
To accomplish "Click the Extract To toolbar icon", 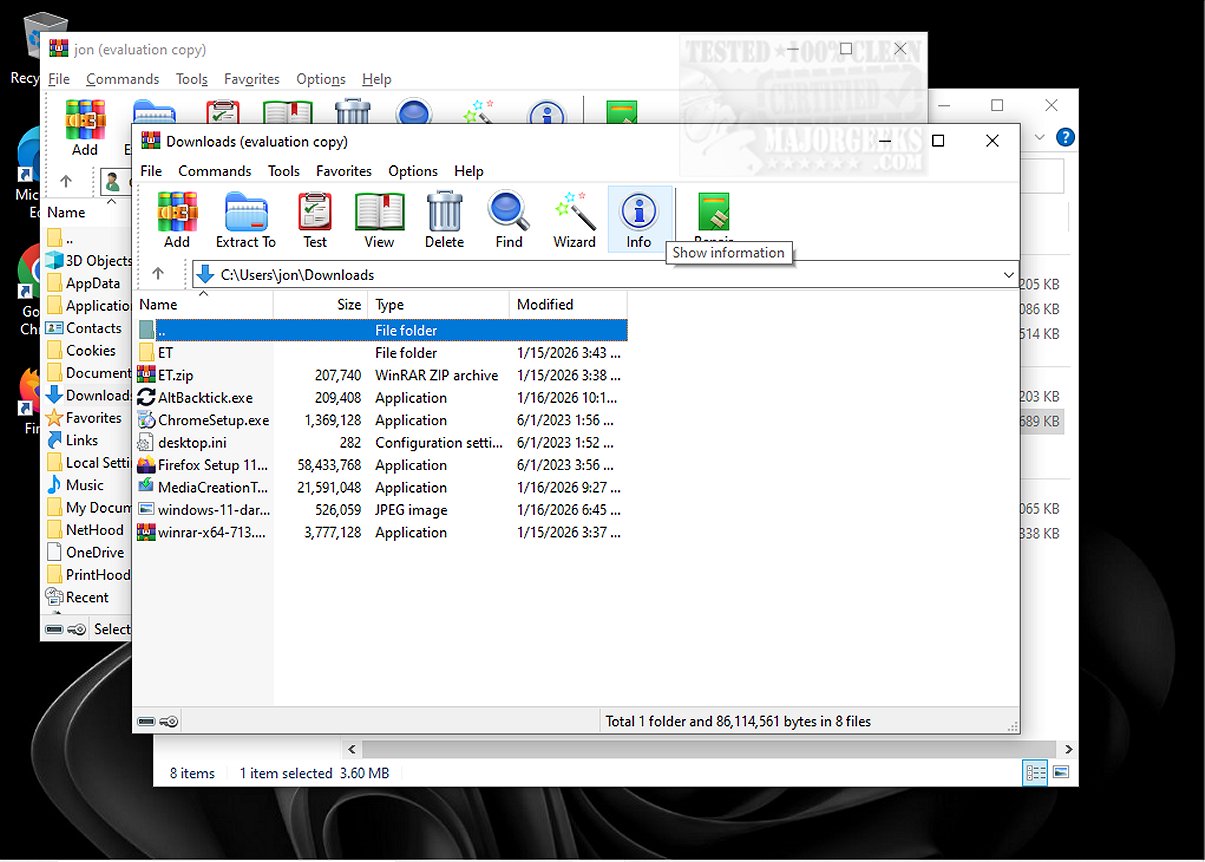I will click(245, 220).
